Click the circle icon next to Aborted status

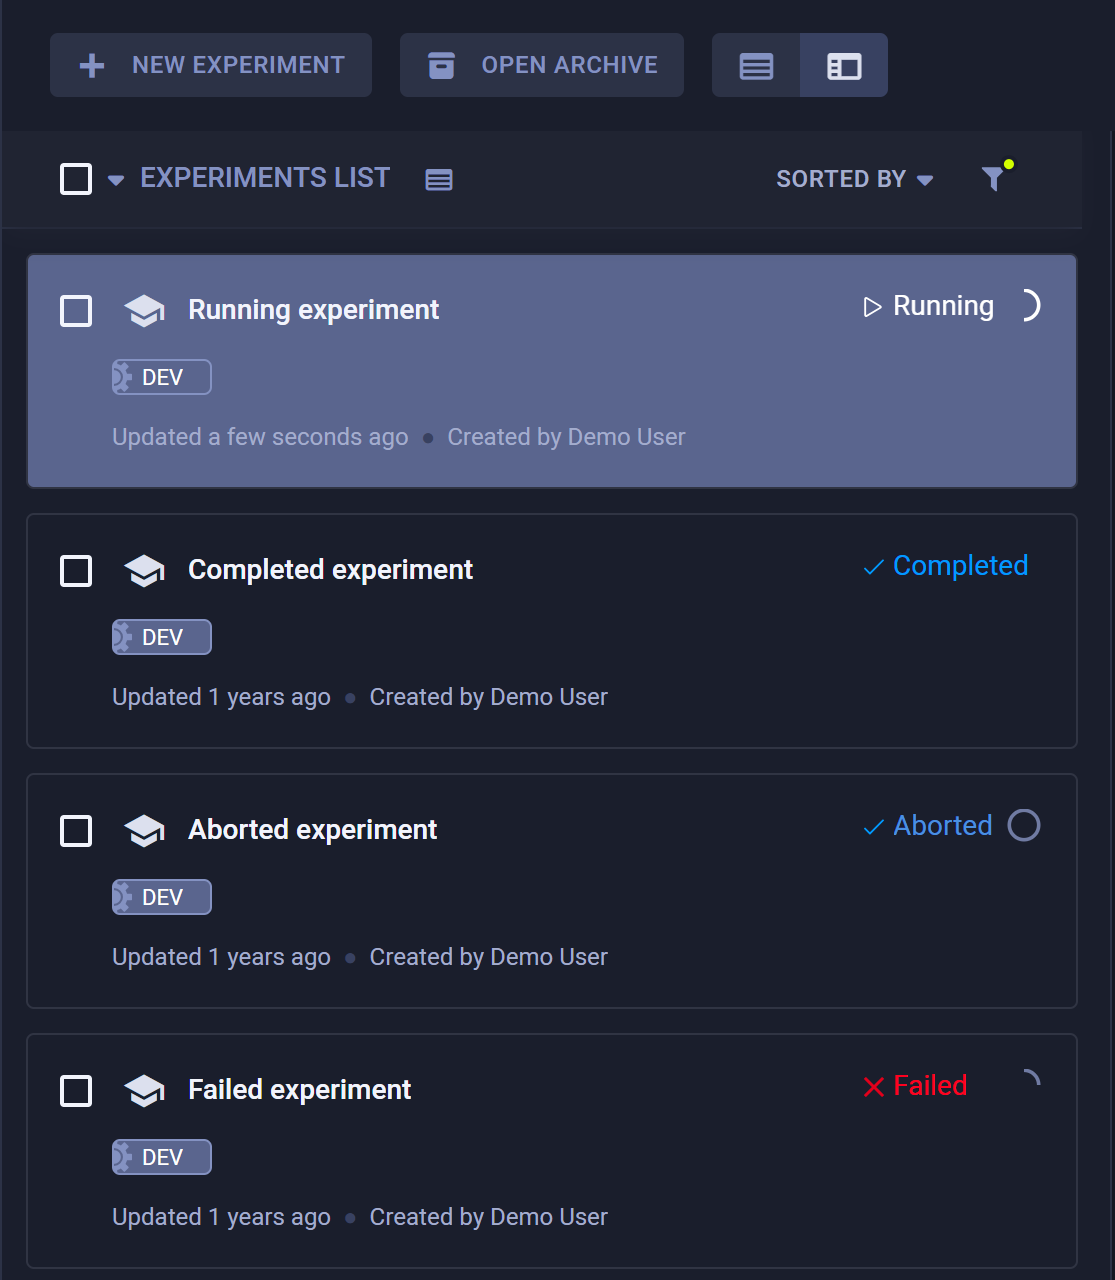(1023, 825)
